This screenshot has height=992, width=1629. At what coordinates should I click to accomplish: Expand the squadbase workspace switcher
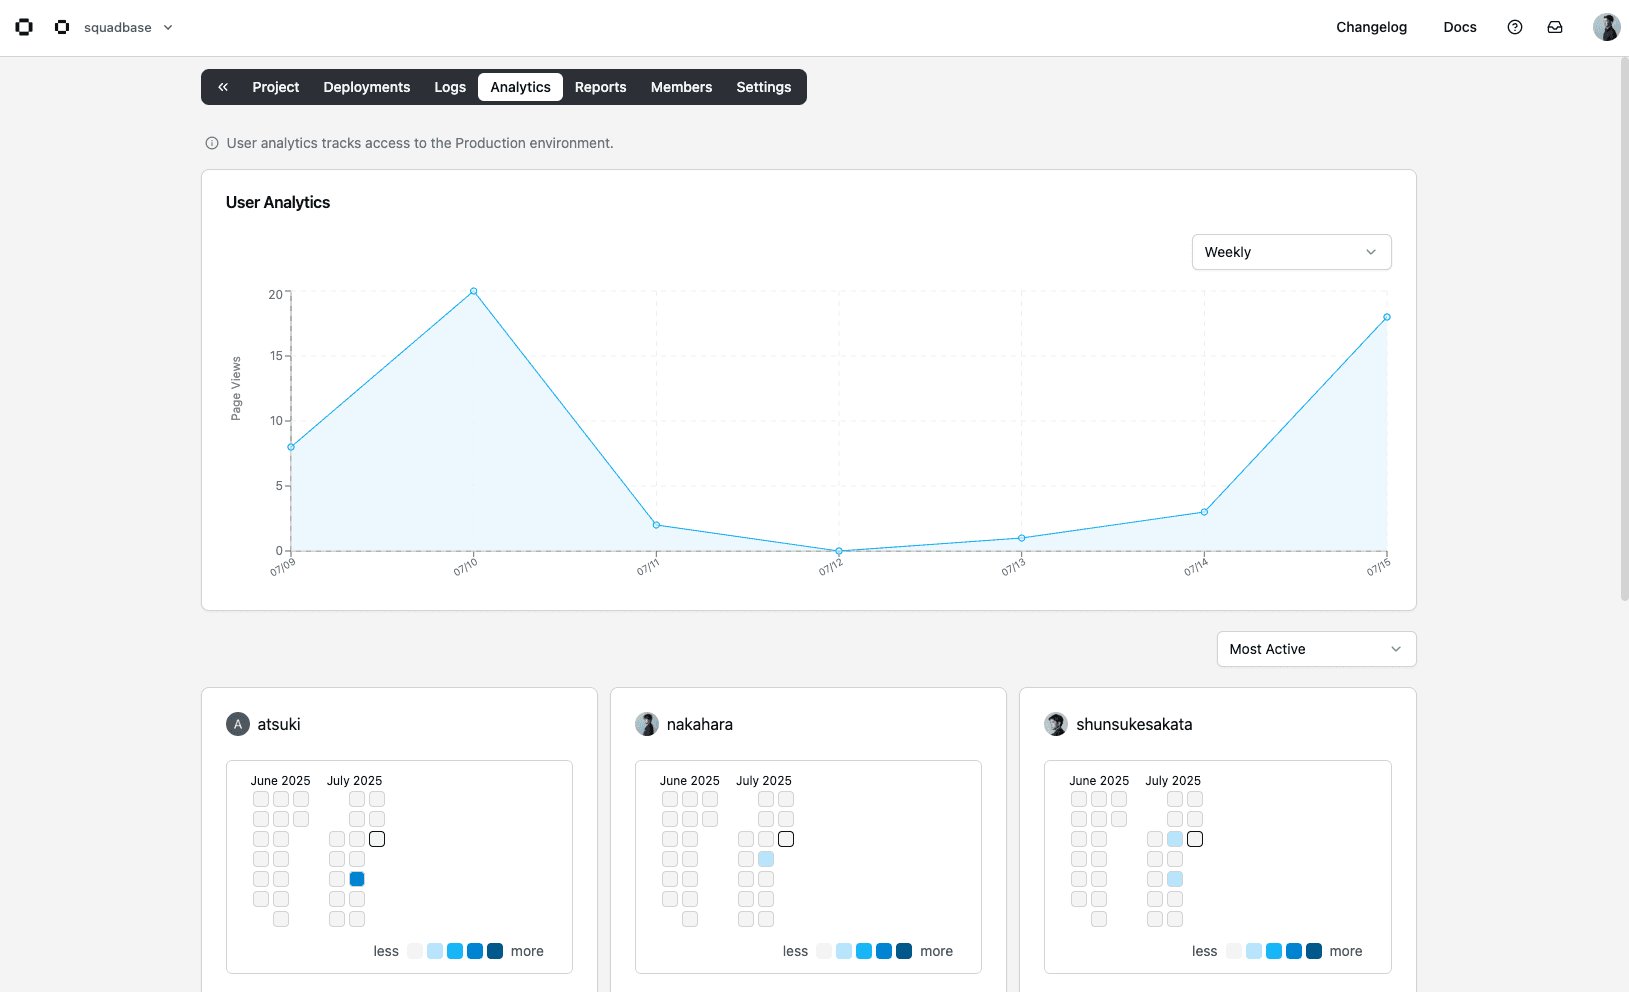pos(167,27)
